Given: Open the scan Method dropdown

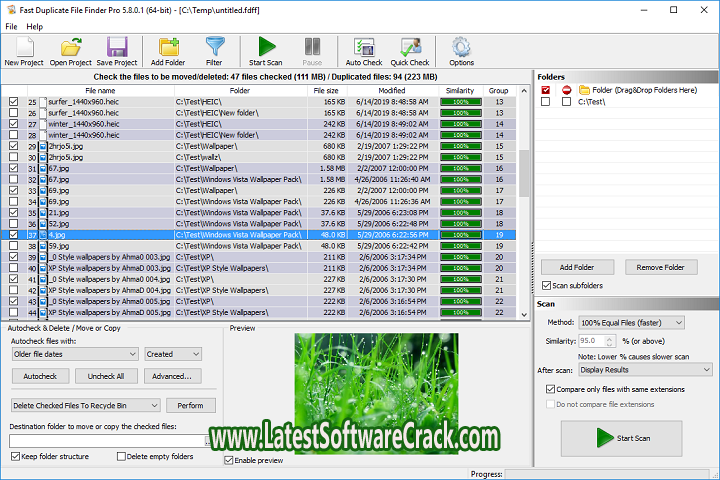Looking at the screenshot, I should (634, 322).
